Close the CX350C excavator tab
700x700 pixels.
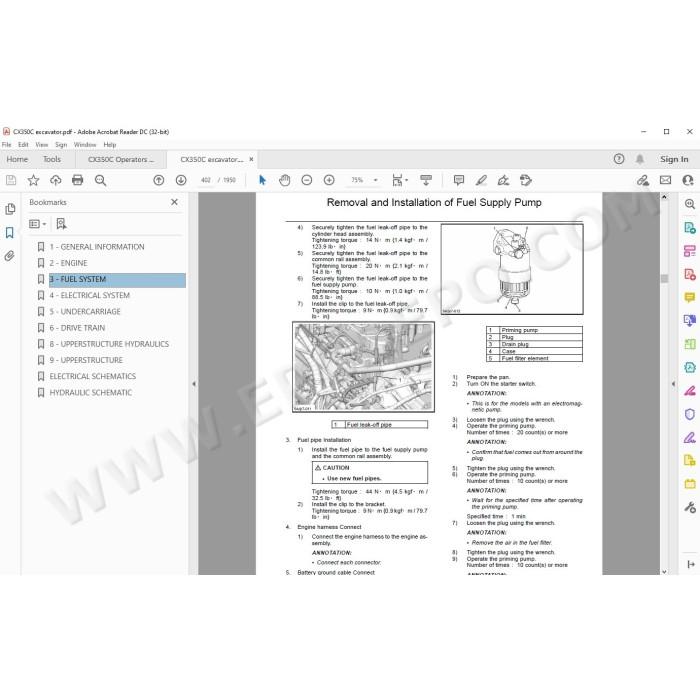[251, 159]
